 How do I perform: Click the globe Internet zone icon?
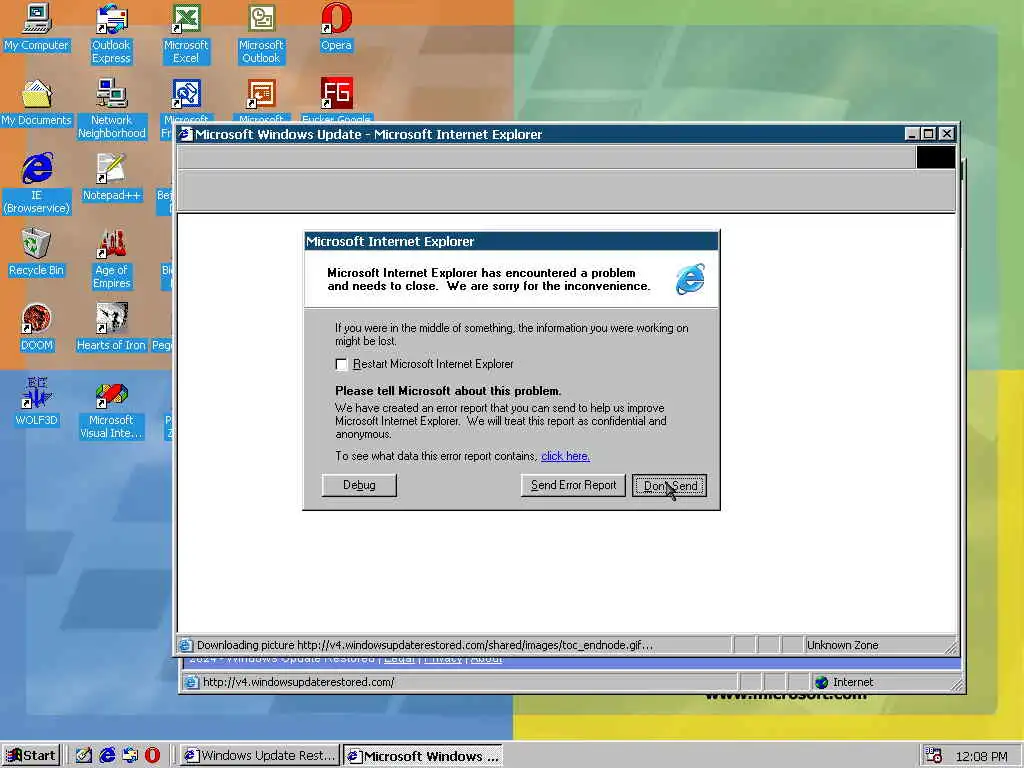[822, 682]
